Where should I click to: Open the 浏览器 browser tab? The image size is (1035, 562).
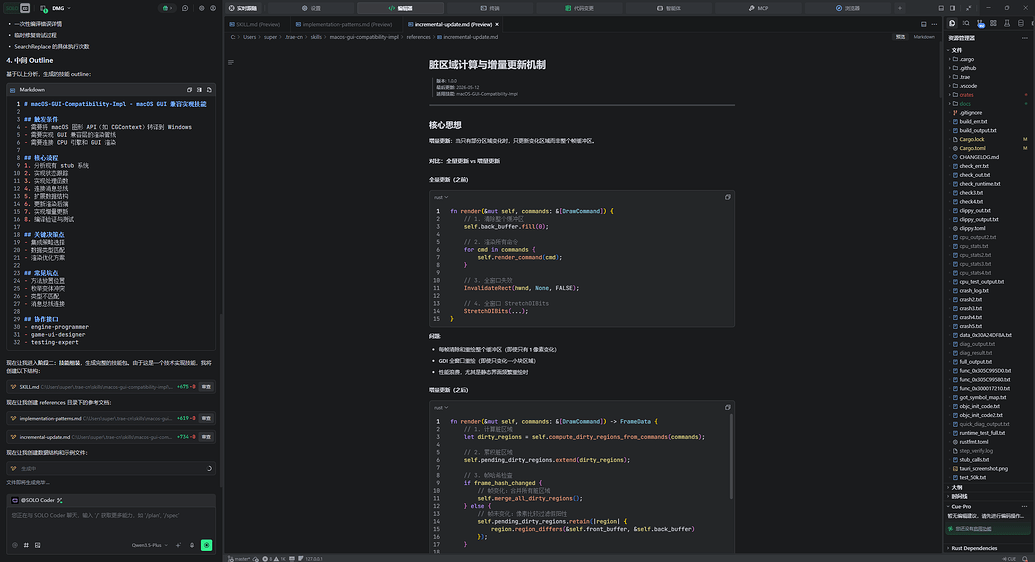(x=848, y=9)
